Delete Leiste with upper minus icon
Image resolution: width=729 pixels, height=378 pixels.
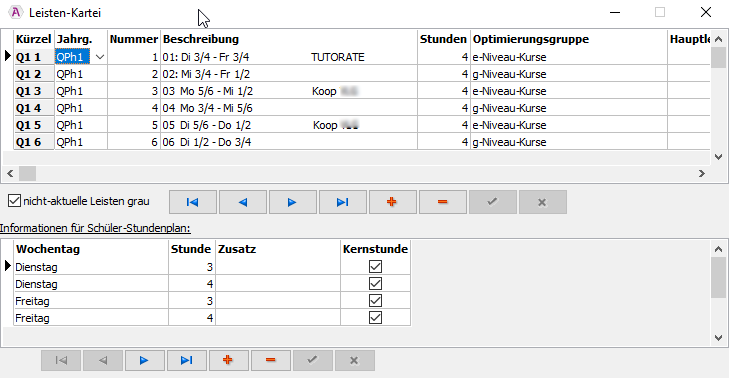pos(443,202)
